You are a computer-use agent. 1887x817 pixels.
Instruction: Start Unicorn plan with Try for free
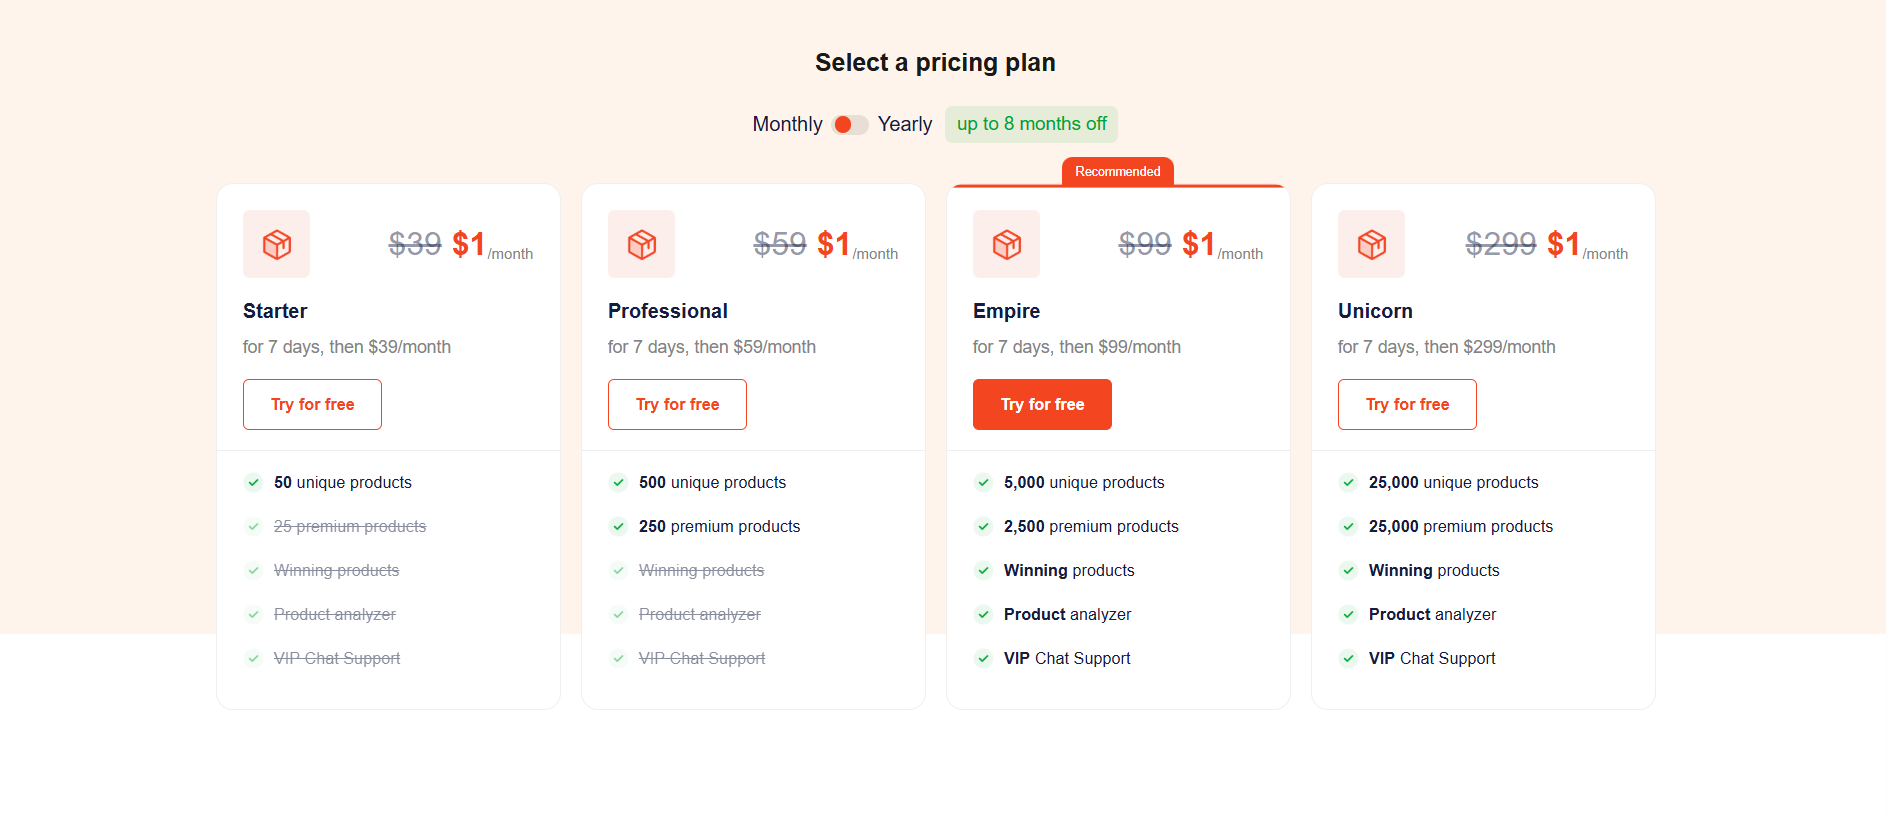click(x=1407, y=404)
